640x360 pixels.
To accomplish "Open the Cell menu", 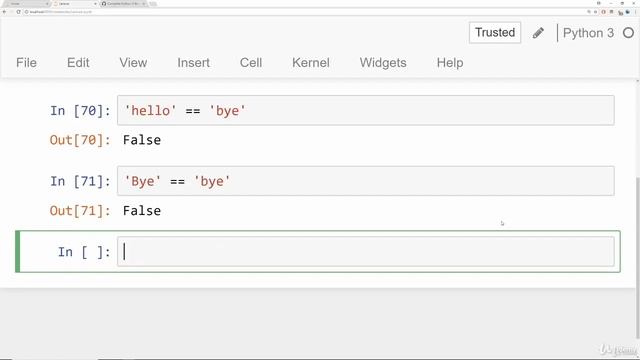I will 251,63.
